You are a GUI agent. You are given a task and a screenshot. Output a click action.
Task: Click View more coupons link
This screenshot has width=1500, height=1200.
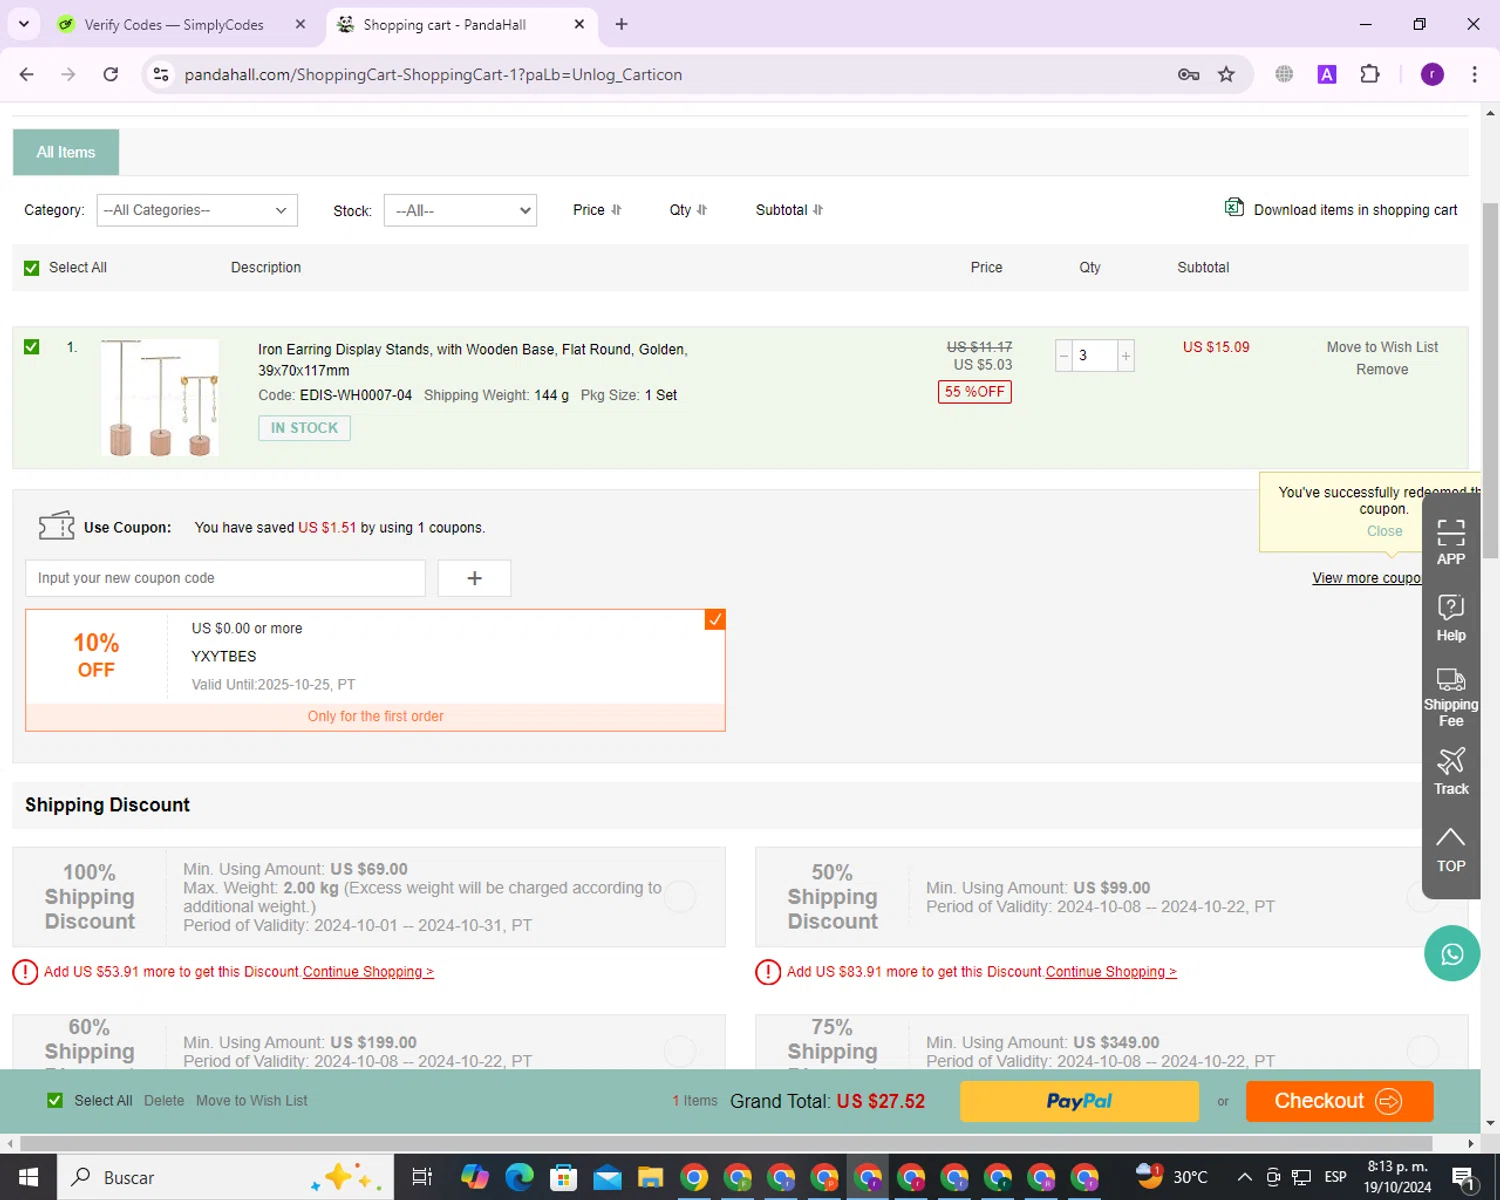(1366, 578)
